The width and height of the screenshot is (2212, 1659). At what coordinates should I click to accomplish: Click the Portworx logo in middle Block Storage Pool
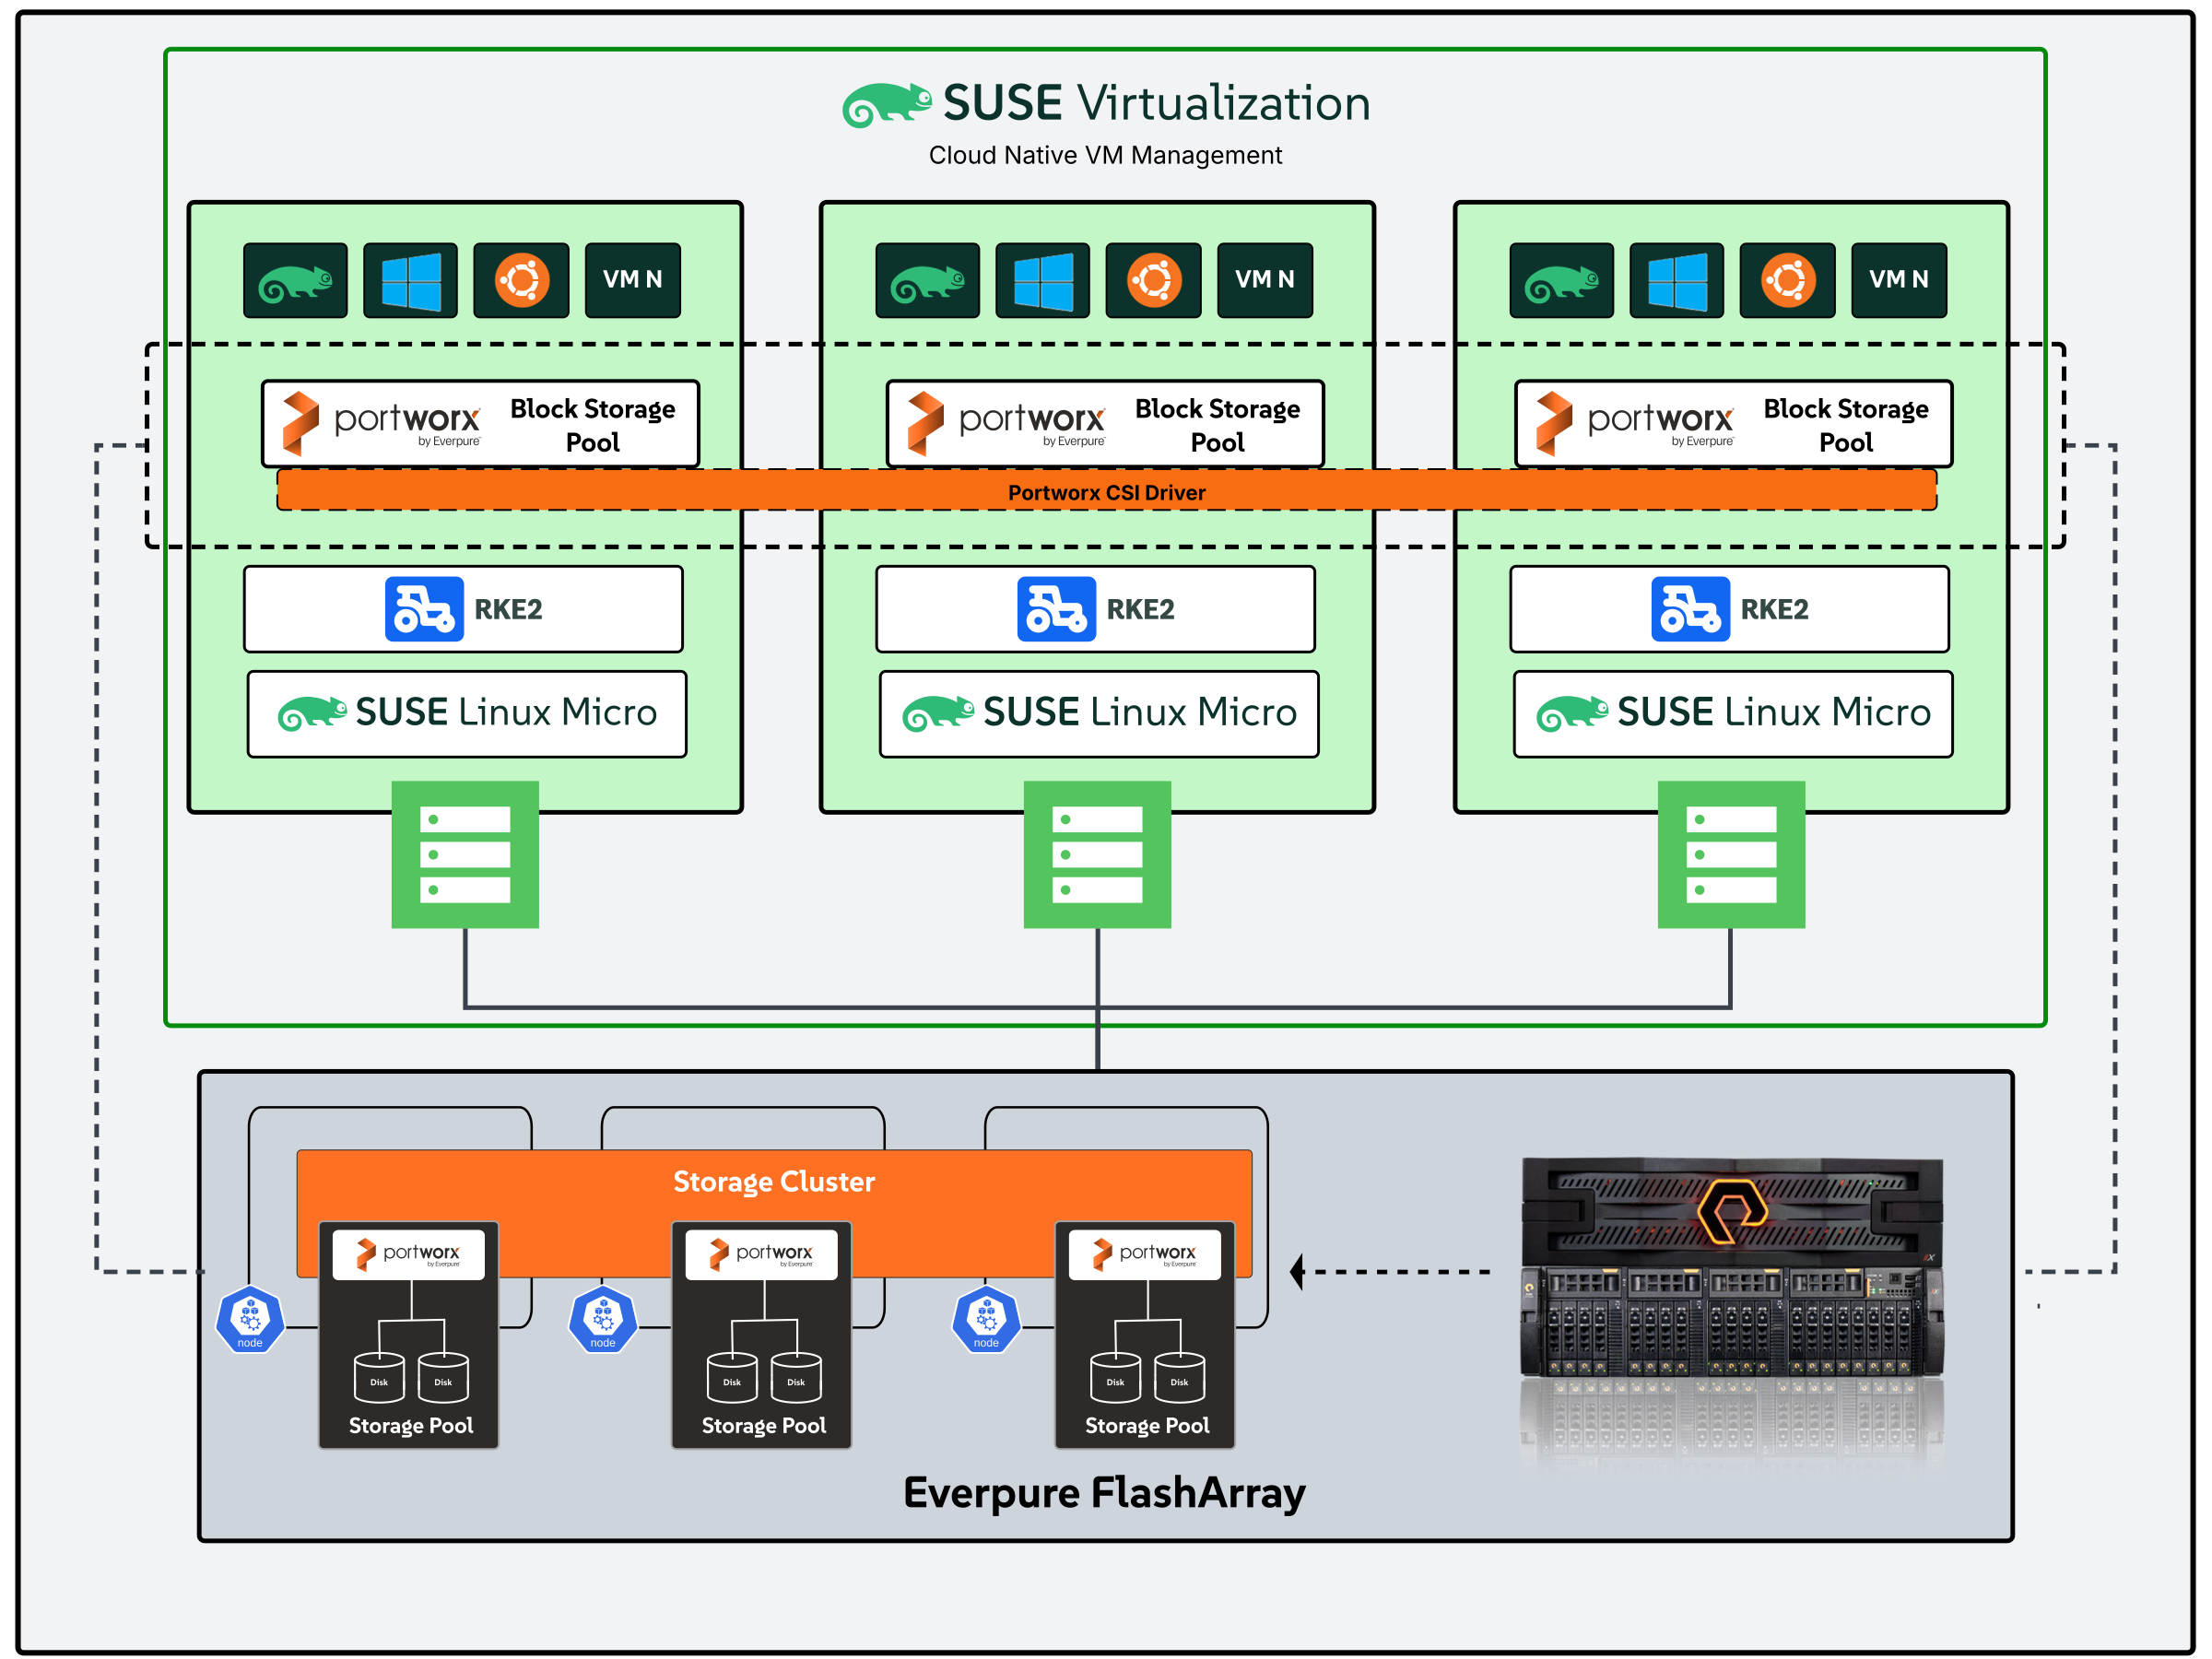pos(1006,423)
